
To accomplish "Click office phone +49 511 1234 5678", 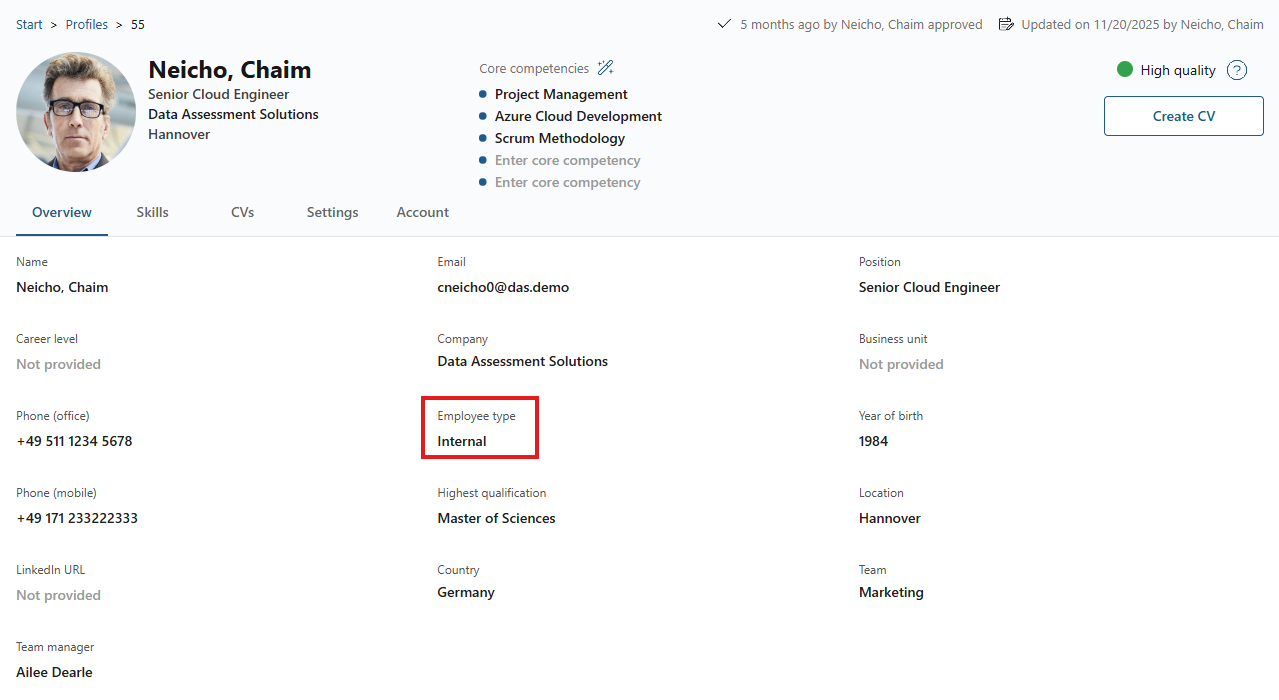I will click(x=74, y=441).
